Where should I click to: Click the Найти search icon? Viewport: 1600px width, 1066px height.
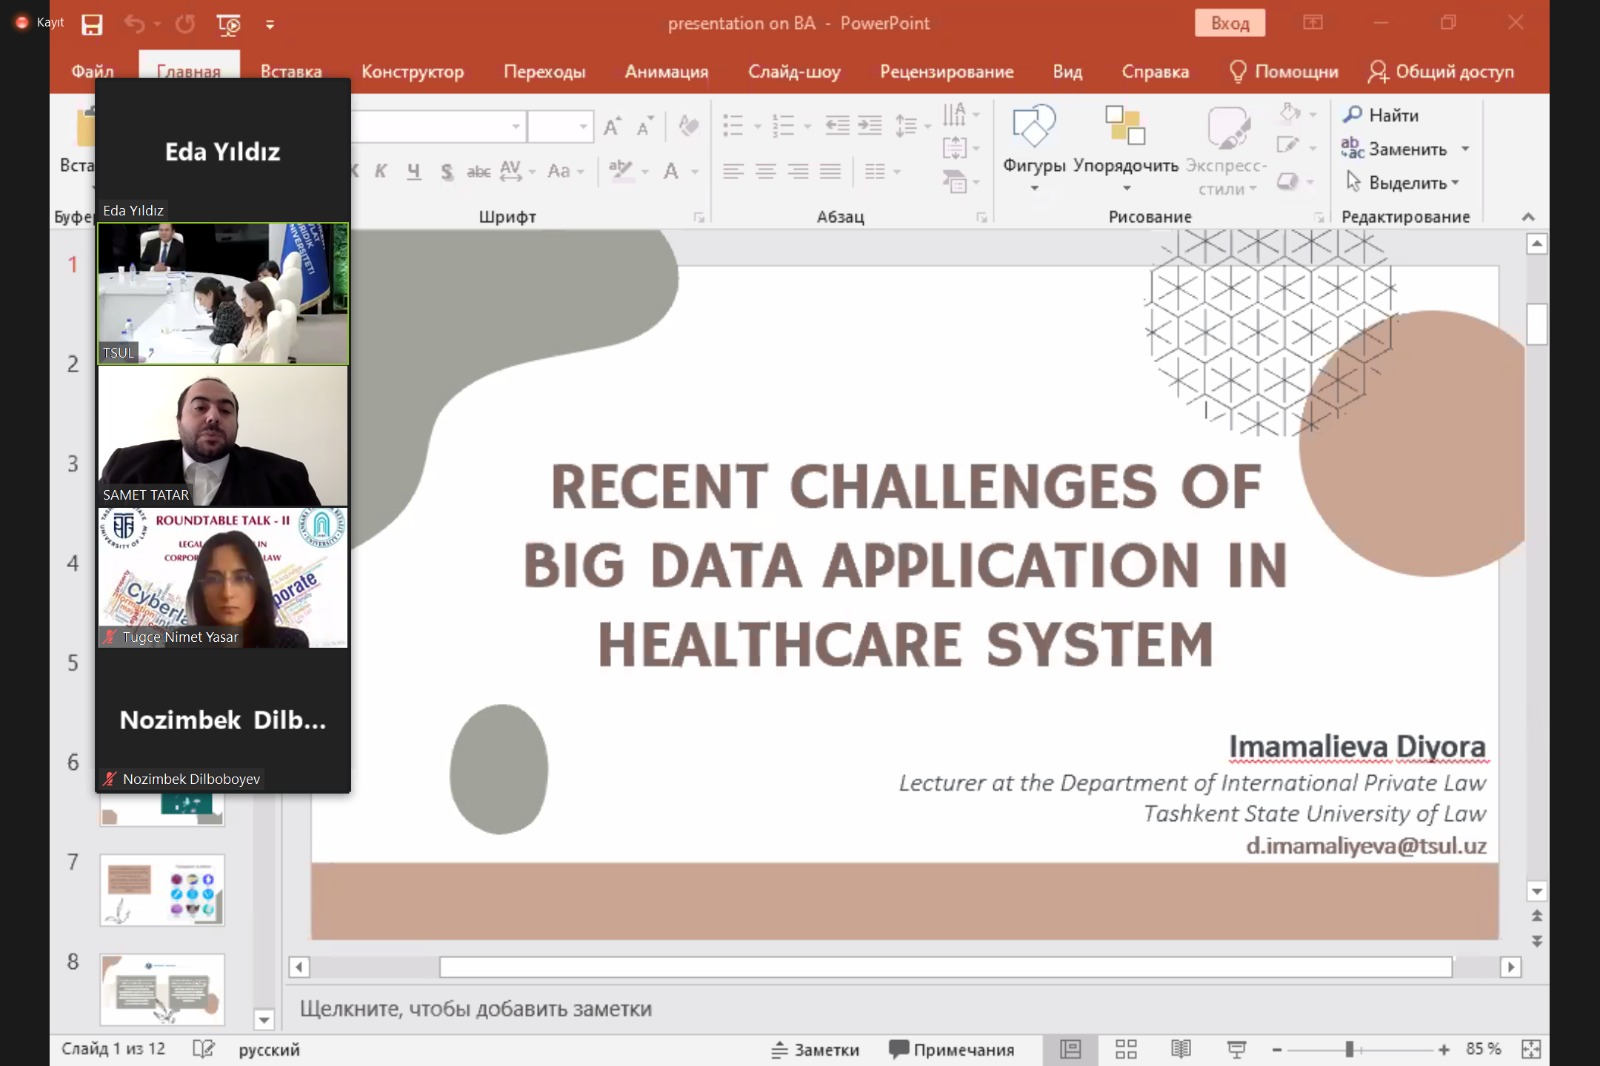coord(1353,115)
